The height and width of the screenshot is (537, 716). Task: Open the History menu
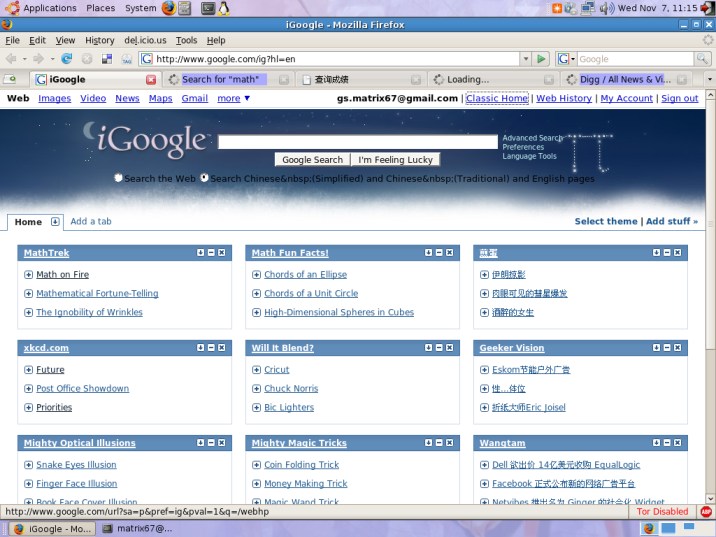coord(100,40)
